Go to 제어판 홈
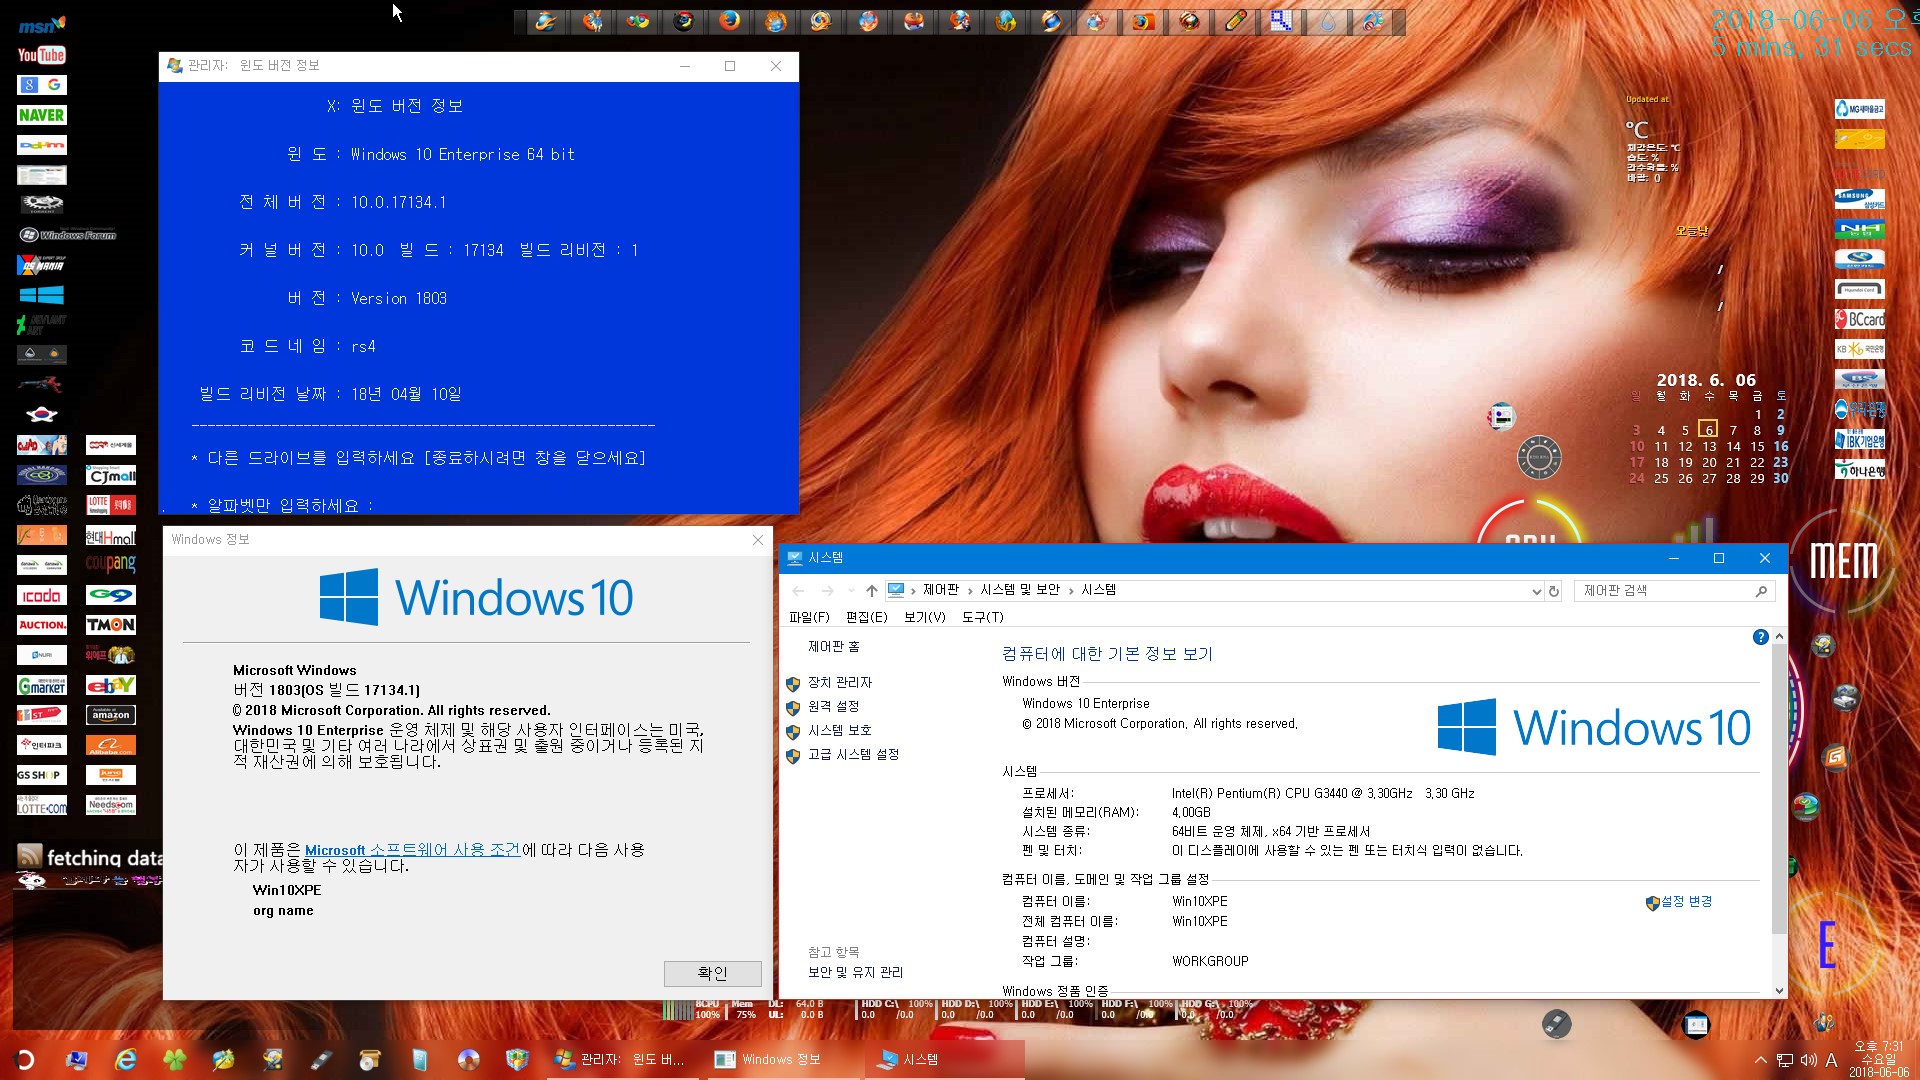 click(834, 647)
